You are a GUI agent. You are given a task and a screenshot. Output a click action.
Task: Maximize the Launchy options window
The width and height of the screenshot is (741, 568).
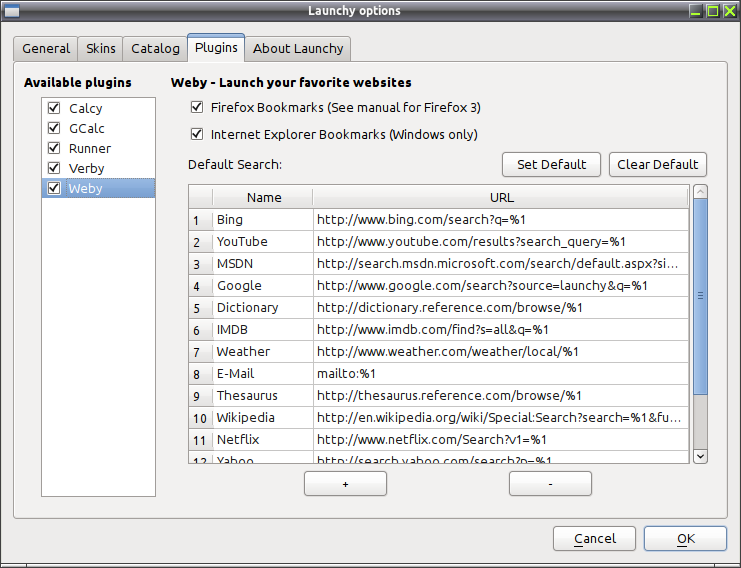[x=713, y=11]
